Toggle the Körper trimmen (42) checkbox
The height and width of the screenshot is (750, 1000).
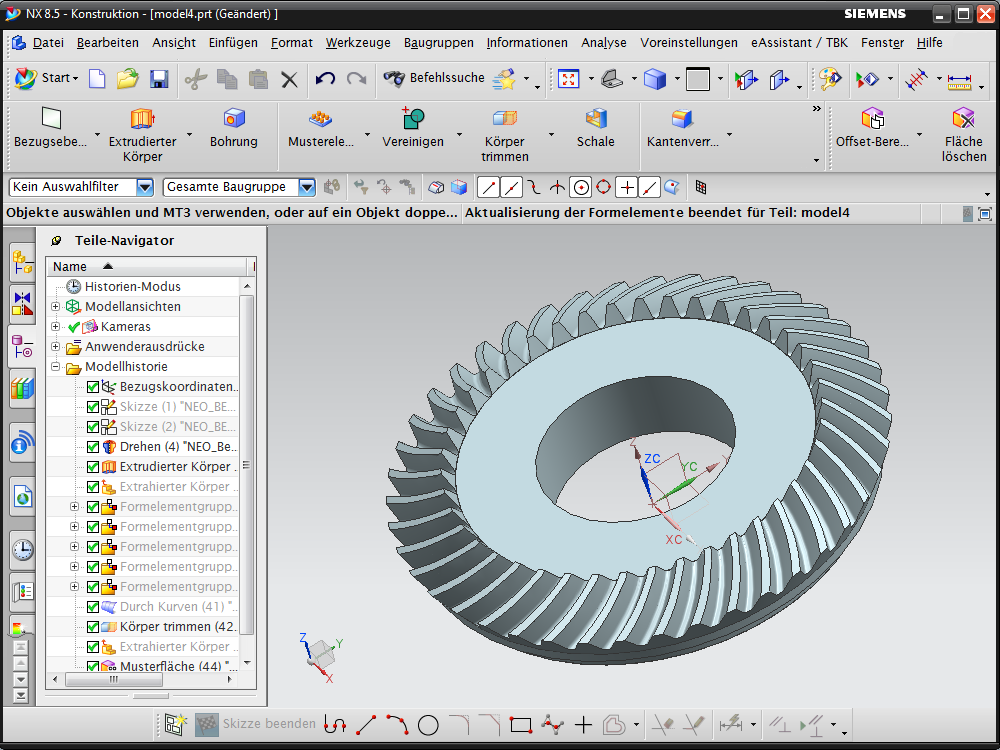(x=93, y=627)
